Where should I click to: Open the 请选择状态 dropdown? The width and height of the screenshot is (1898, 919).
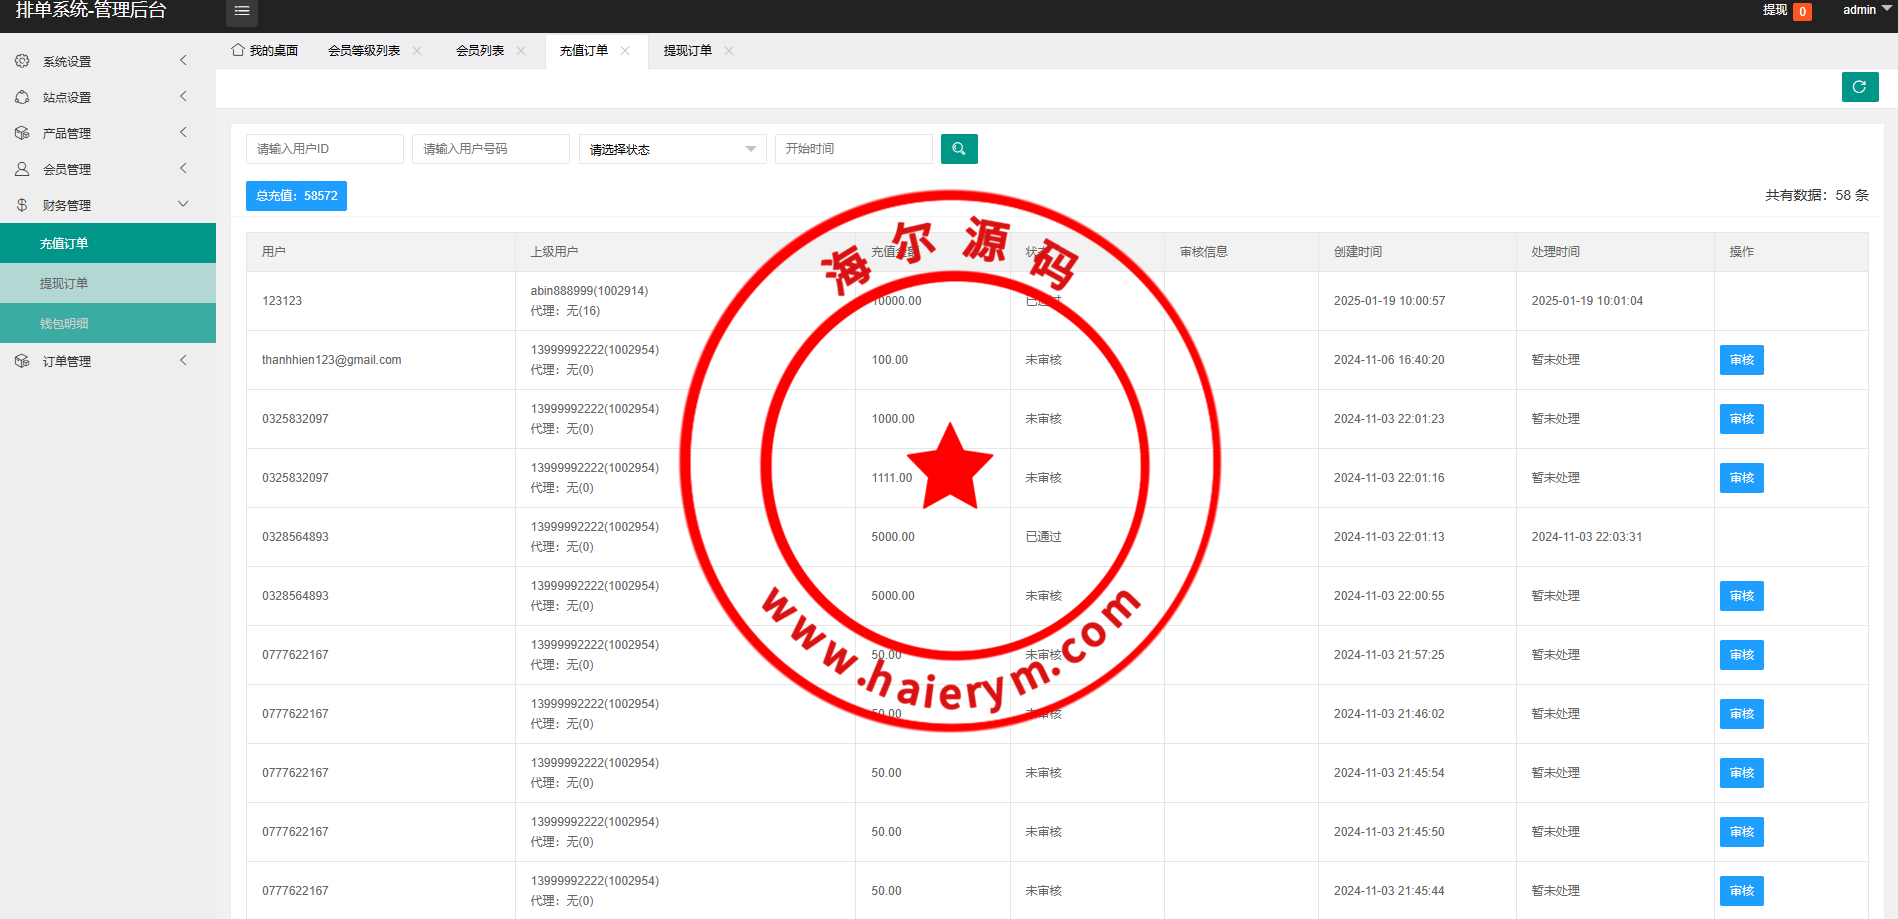[672, 149]
